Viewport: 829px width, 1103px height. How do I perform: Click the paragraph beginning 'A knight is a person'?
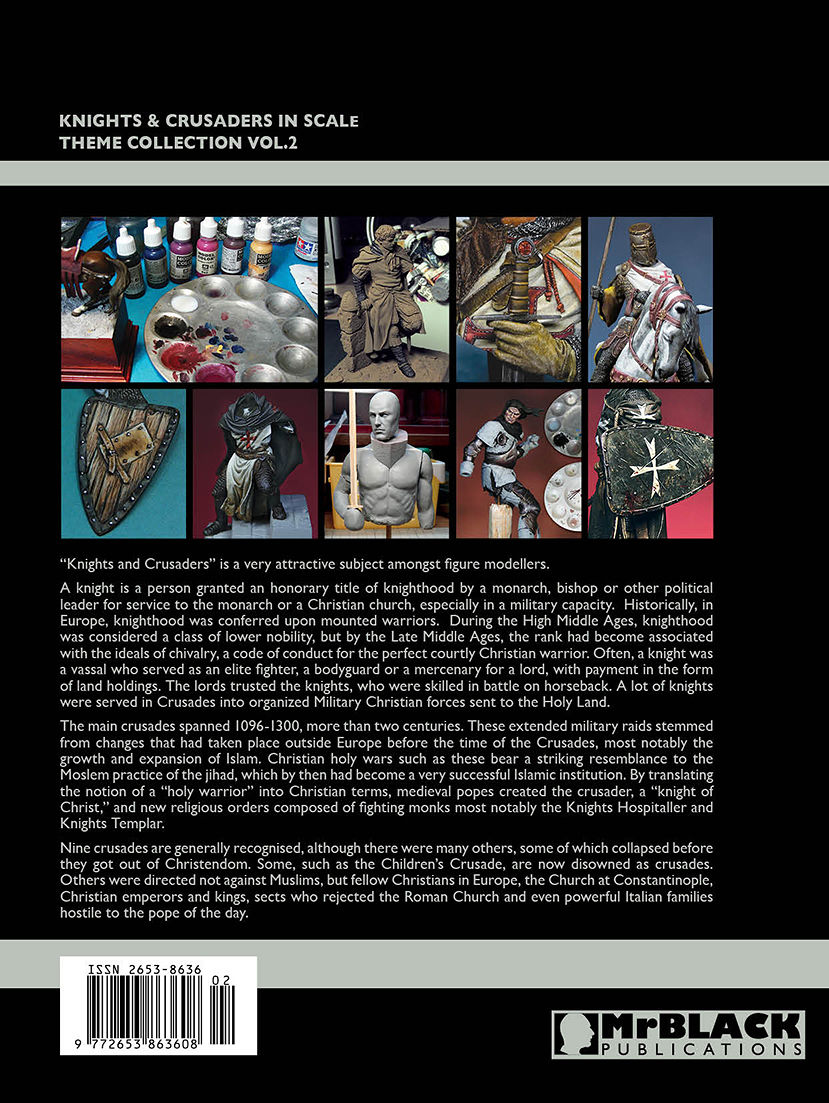(386, 645)
